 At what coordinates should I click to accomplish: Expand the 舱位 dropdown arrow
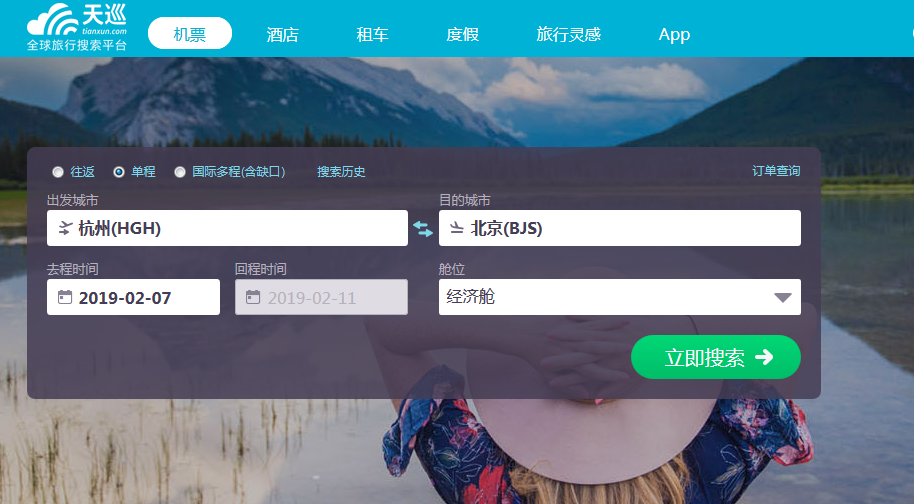click(782, 298)
